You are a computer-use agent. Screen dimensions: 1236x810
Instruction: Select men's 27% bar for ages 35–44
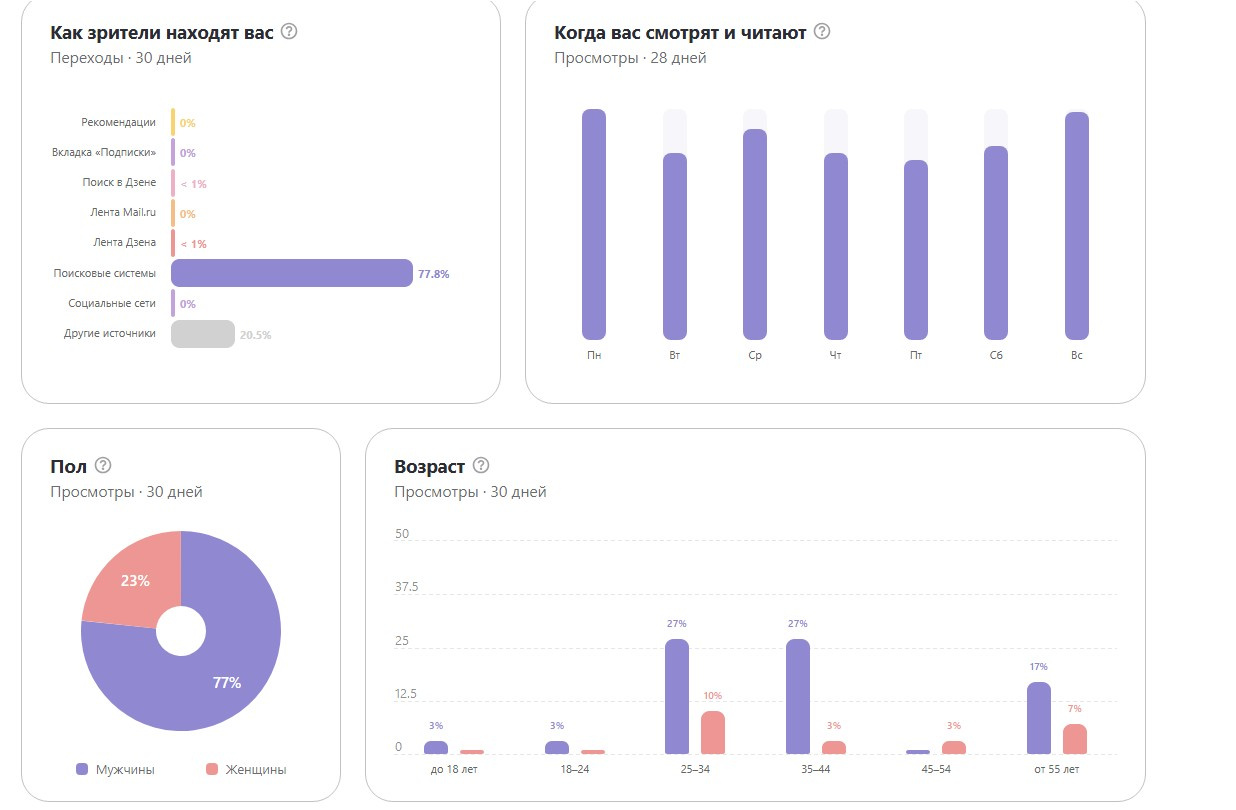pos(798,697)
